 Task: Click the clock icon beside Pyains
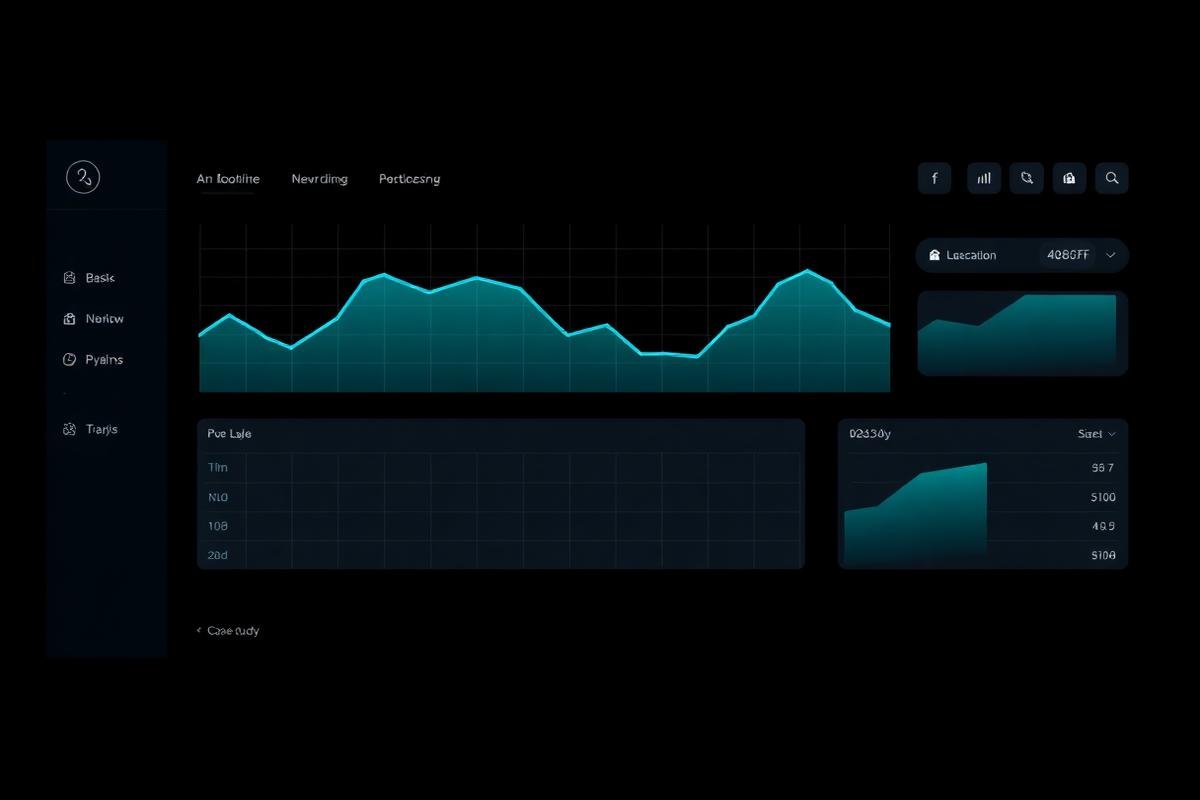point(69,359)
